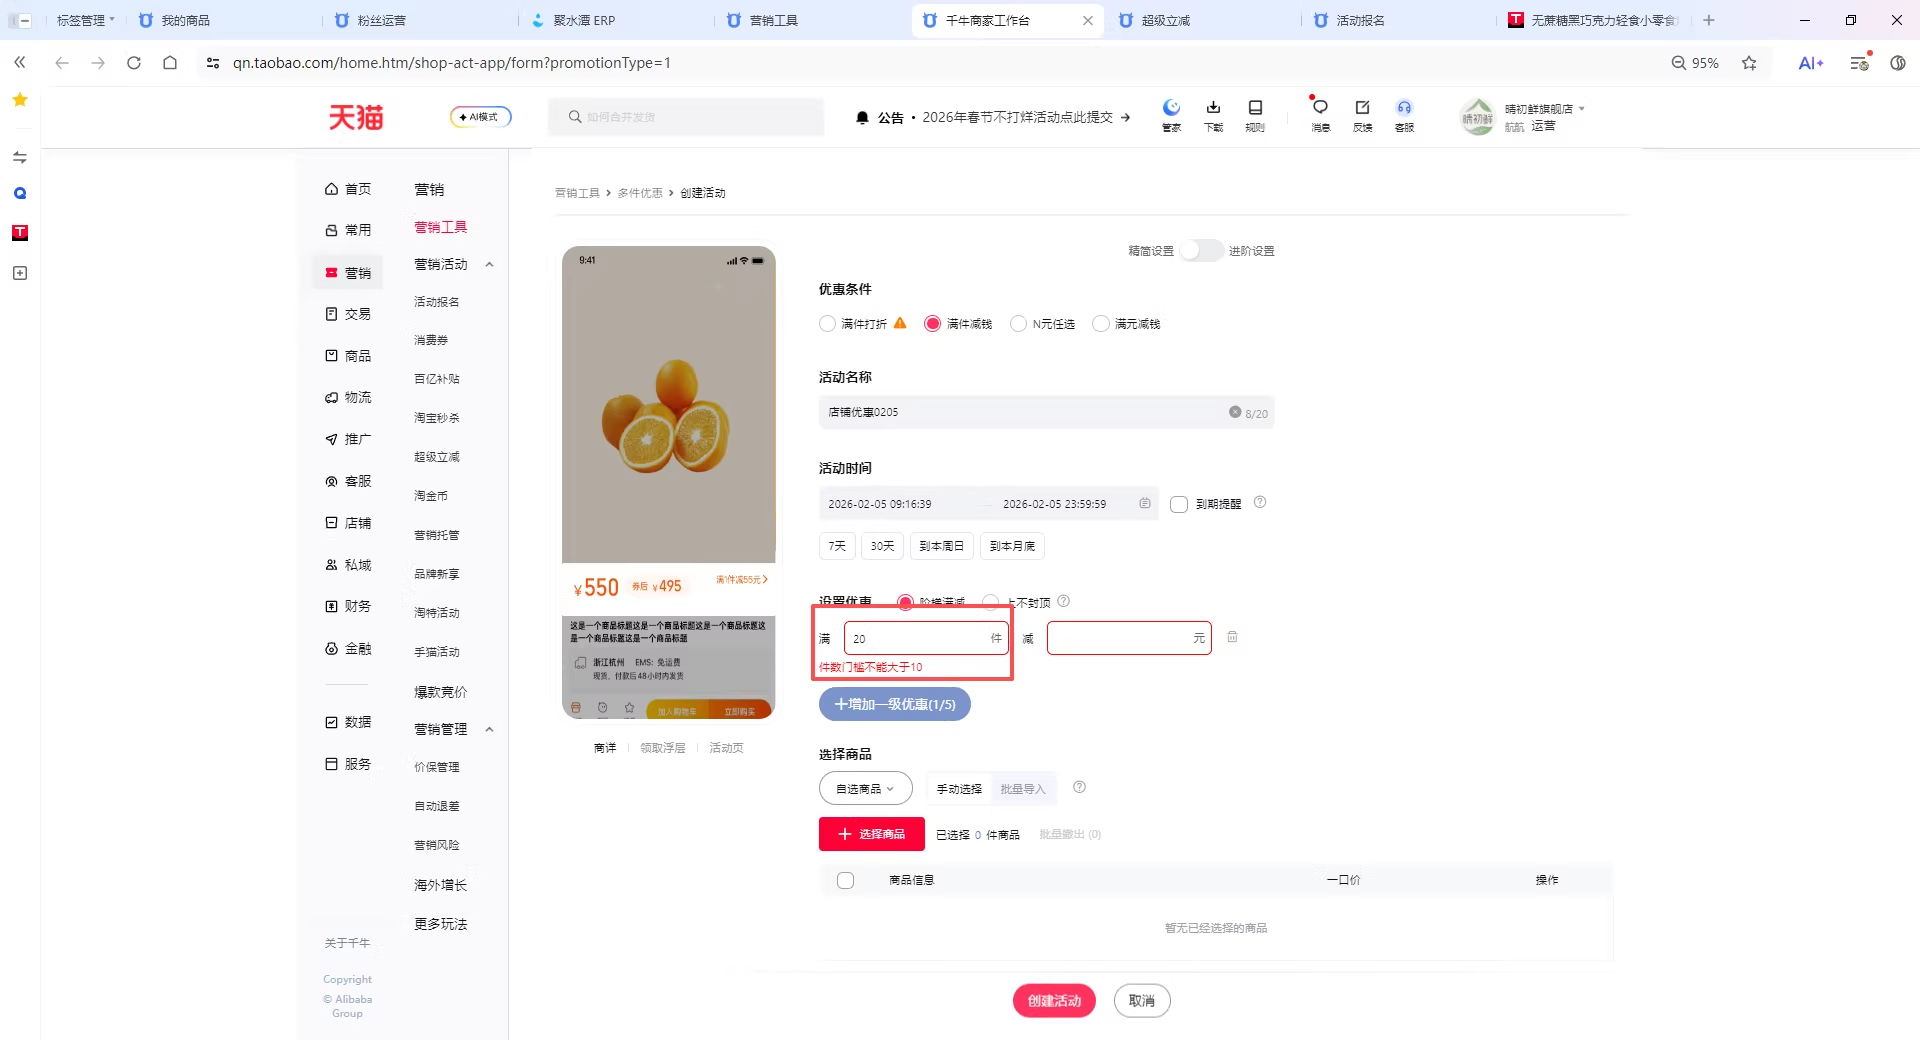Screen dimensions: 1920x1040
Task: Select the 满件打折 radio option
Action: pyautogui.click(x=827, y=323)
